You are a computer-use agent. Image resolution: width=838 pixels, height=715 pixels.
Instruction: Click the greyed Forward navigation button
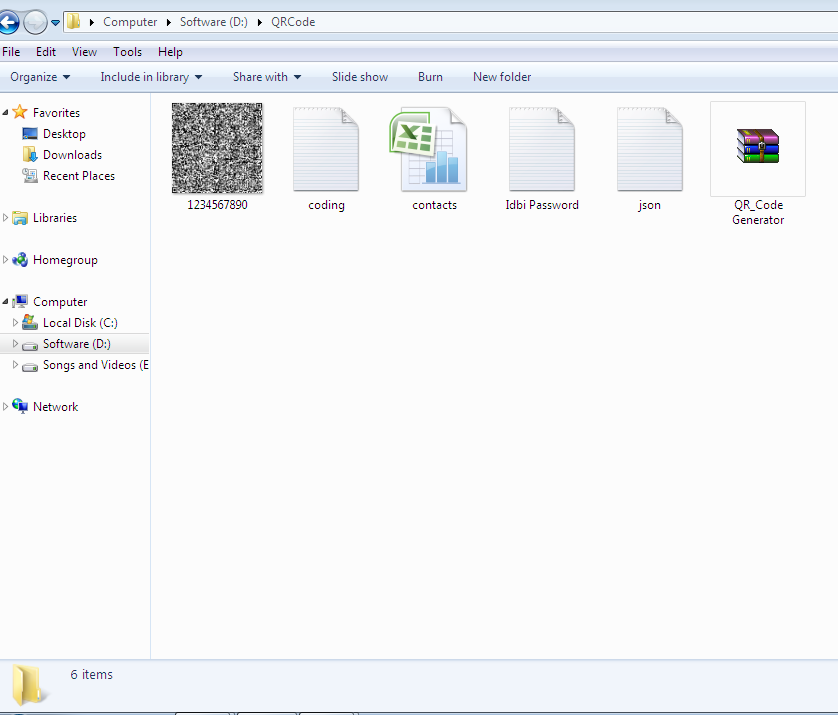tap(35, 22)
